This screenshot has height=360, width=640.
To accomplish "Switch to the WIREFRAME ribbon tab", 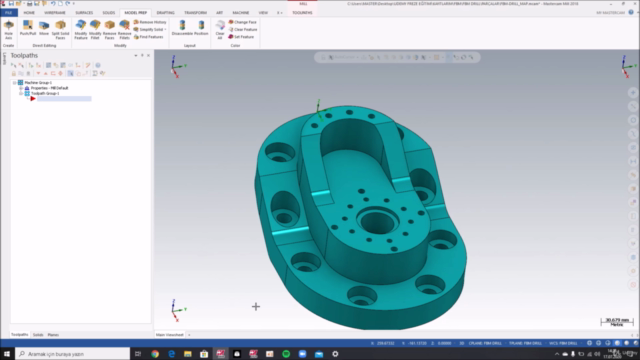I will 55,13.
